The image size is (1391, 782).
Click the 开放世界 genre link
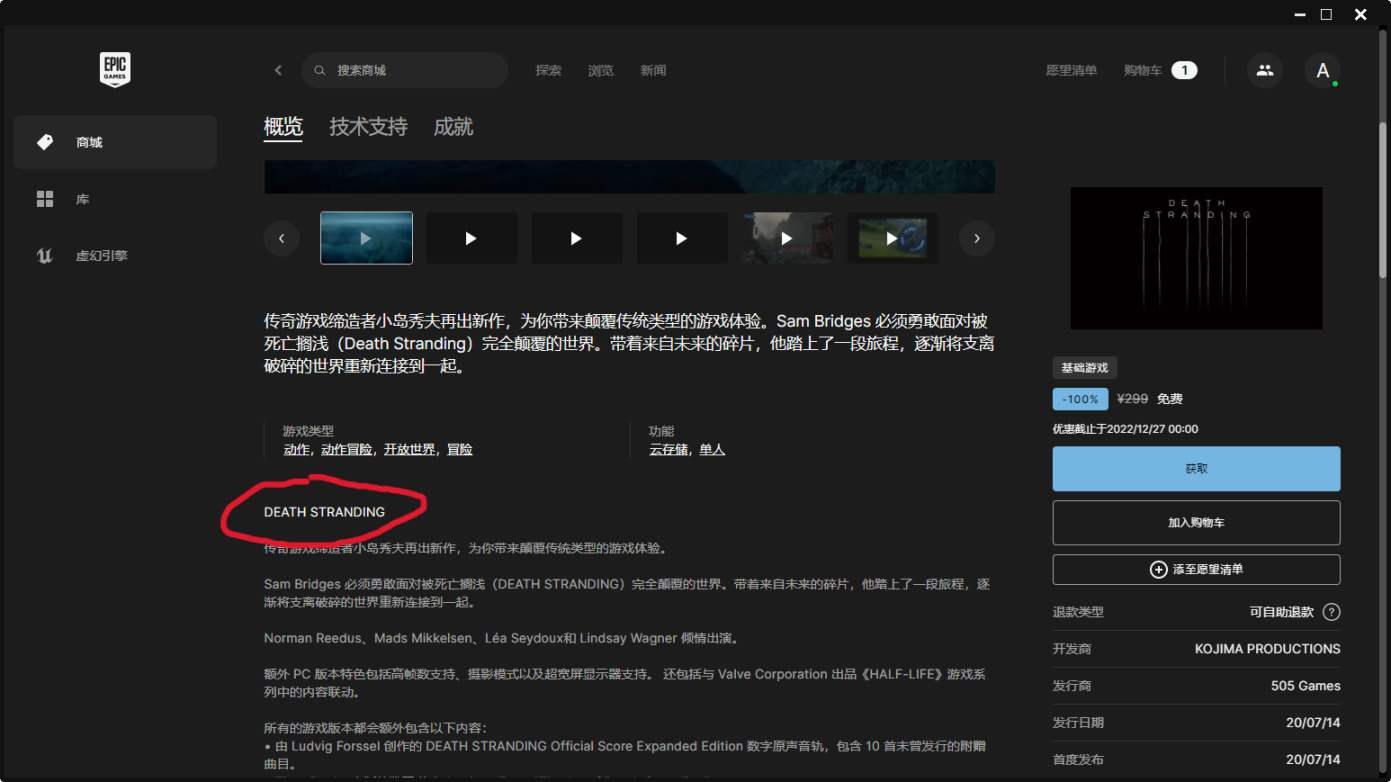tap(410, 450)
